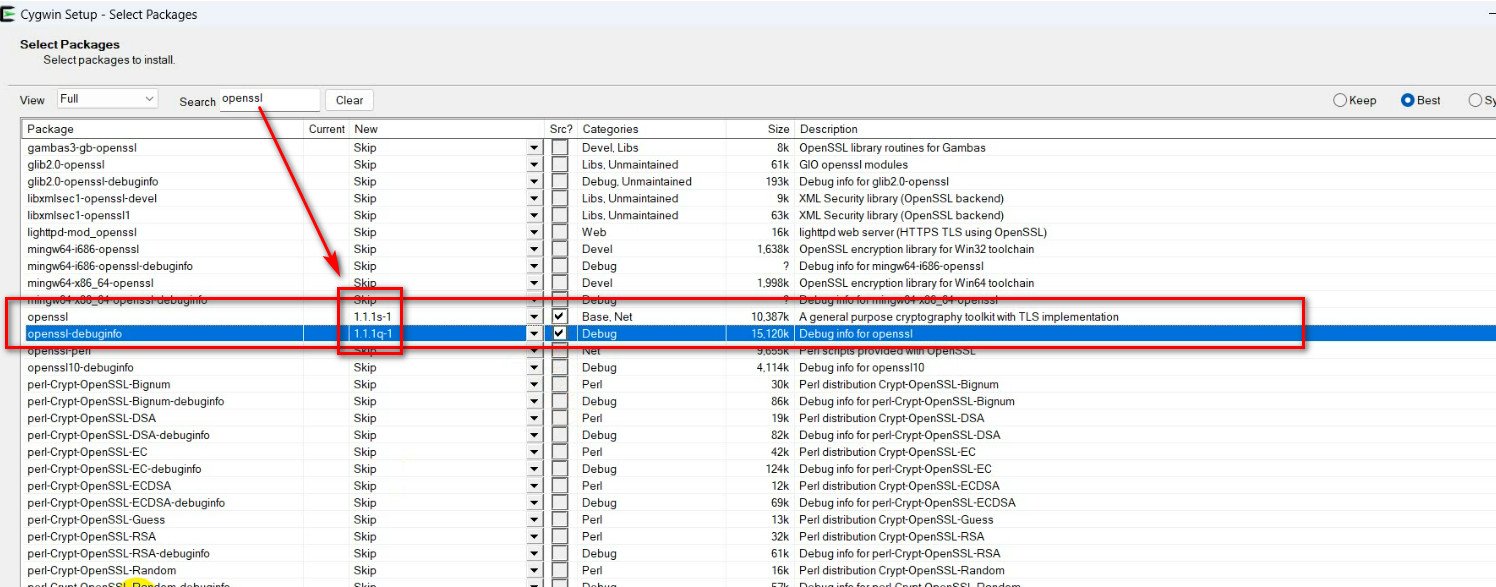Image resolution: width=1496 pixels, height=587 pixels.
Task: Select the perl-Crypt-OpenSSL-ECDSA package name
Action: [99, 486]
